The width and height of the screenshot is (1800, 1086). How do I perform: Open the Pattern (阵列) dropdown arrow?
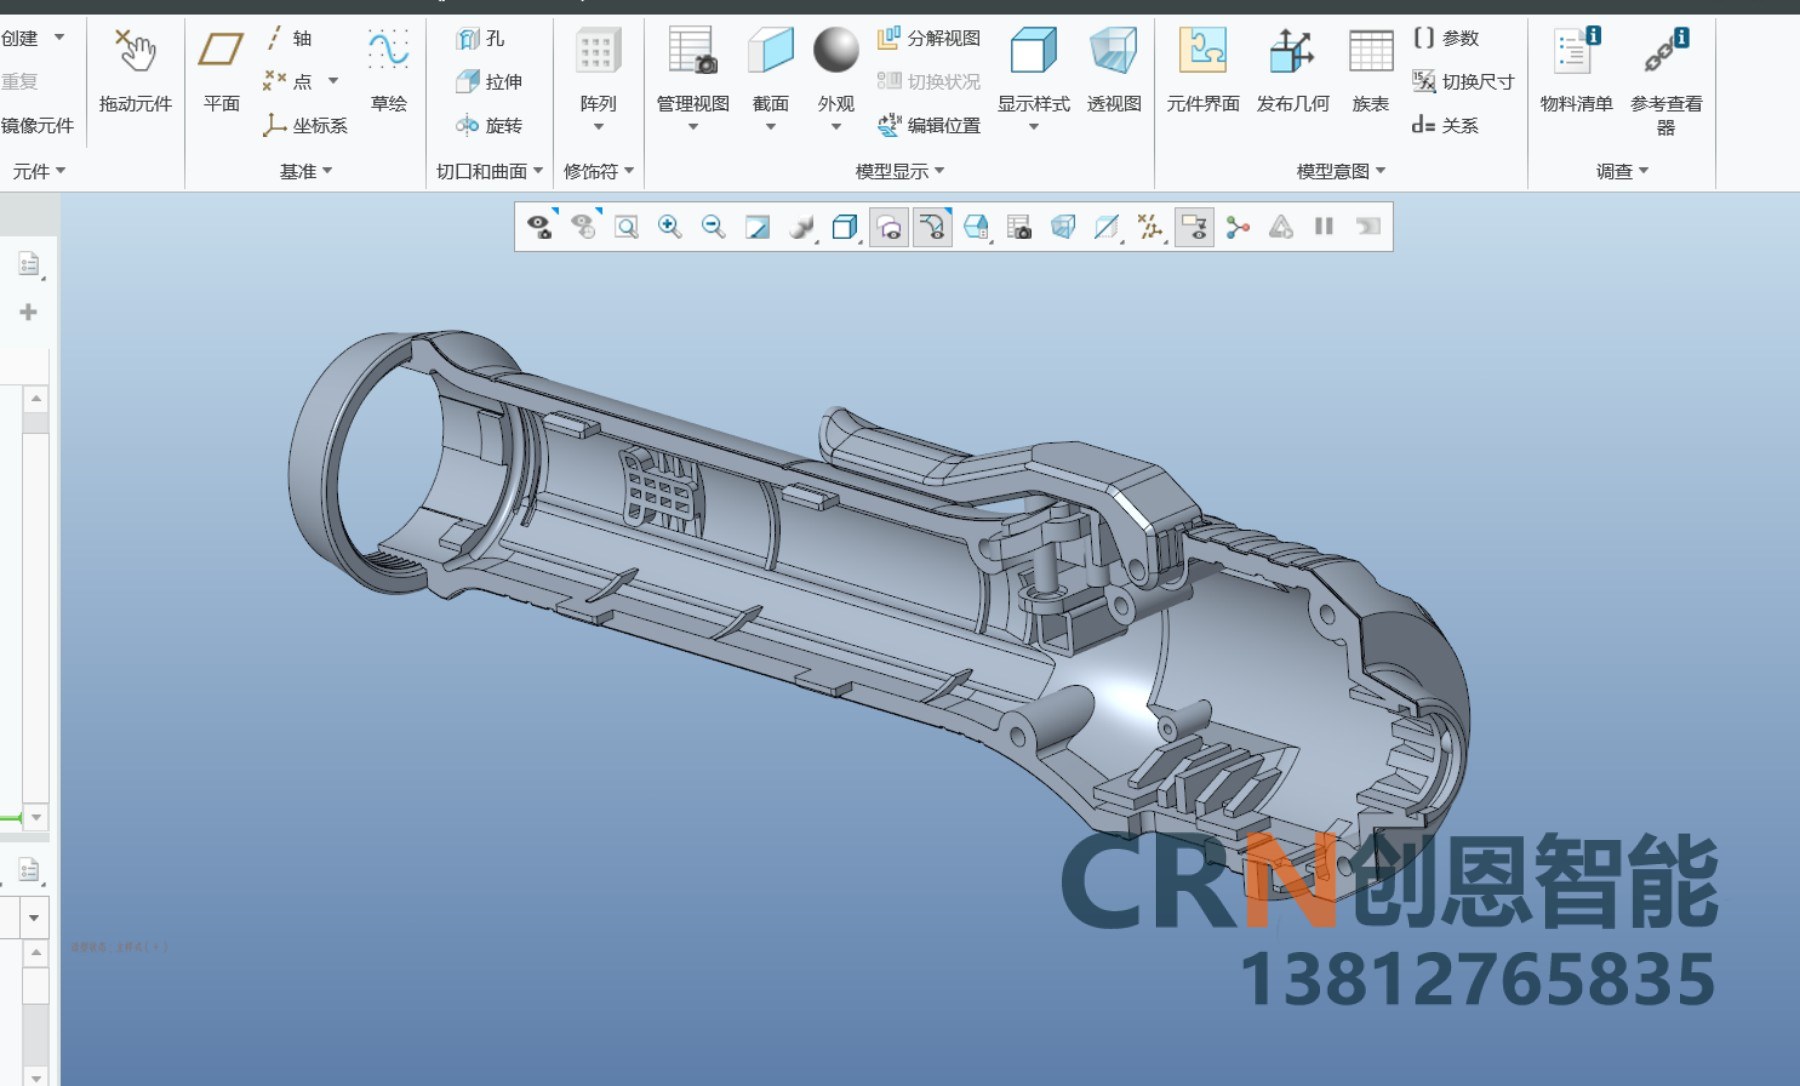598,127
